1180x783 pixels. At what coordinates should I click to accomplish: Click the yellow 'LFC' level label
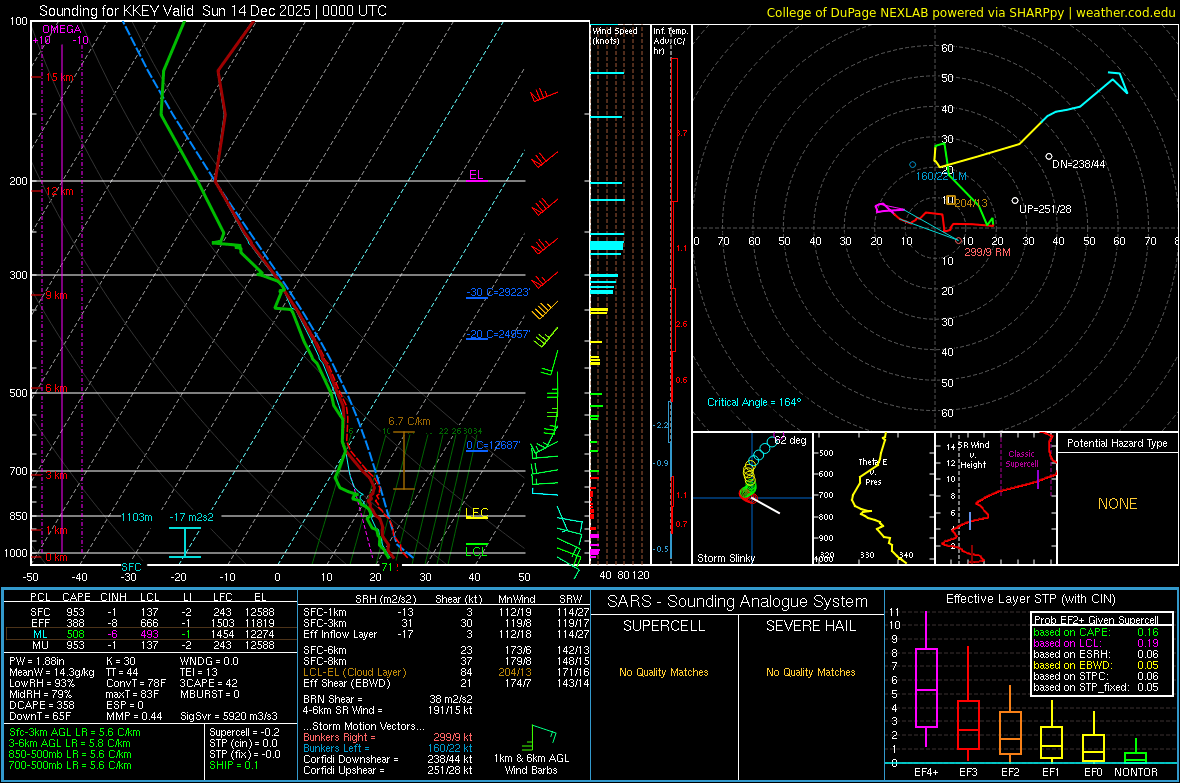coord(477,513)
